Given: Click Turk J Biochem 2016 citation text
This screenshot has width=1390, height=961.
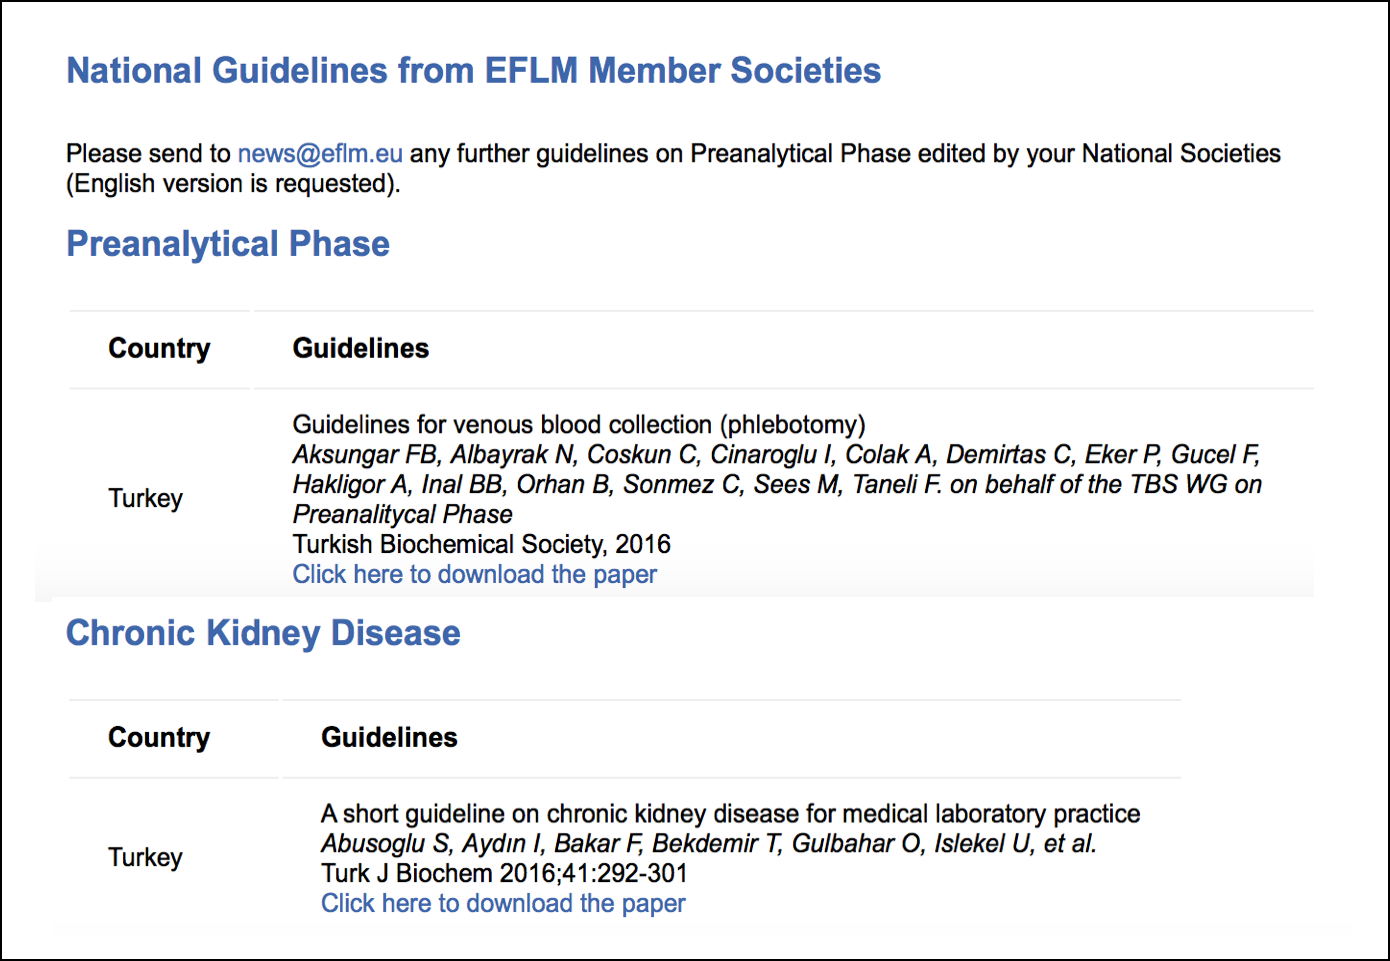Looking at the screenshot, I should tap(505, 874).
